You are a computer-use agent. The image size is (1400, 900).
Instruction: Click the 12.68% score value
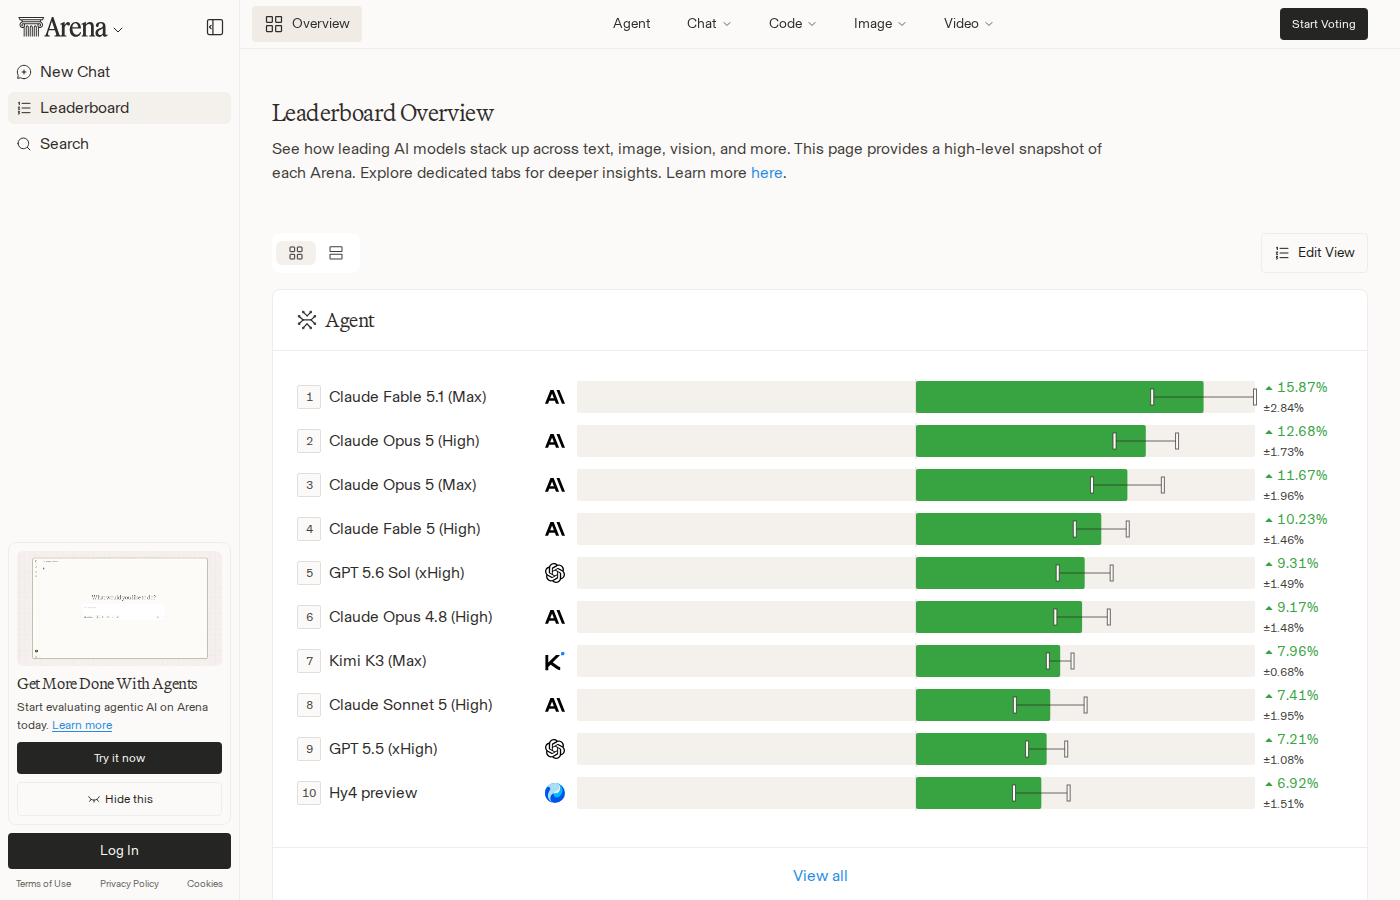[x=1302, y=431]
